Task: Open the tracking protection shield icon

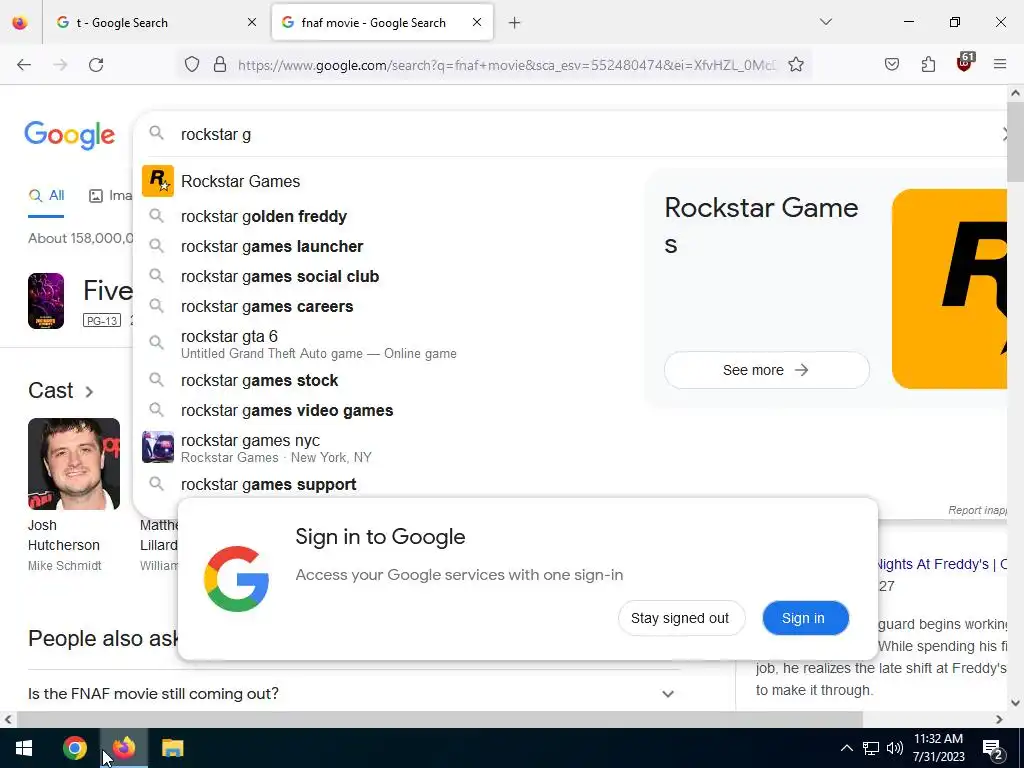Action: (x=191, y=65)
